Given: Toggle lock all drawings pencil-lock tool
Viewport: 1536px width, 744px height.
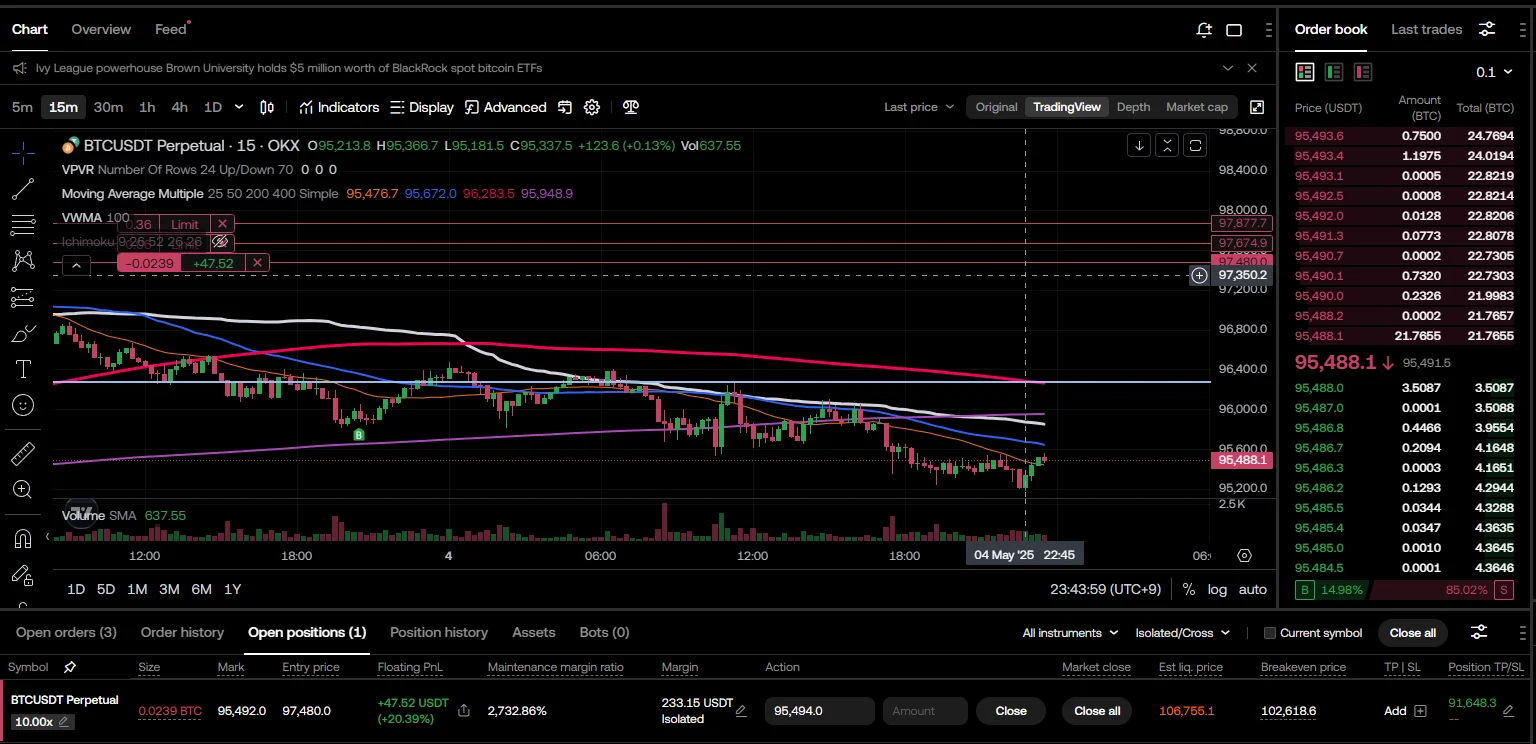Looking at the screenshot, I should [x=23, y=575].
